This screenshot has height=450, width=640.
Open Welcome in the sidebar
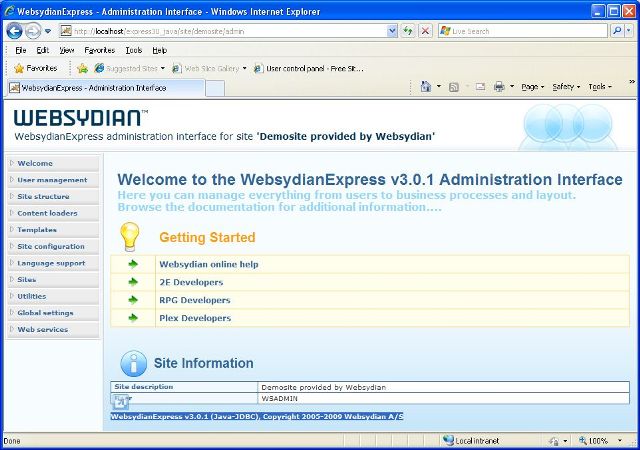53,163
